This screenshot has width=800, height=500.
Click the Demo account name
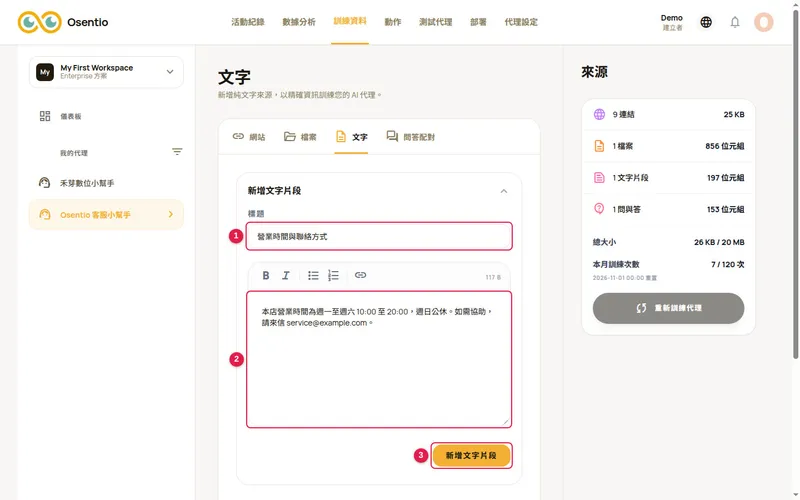pyautogui.click(x=671, y=18)
